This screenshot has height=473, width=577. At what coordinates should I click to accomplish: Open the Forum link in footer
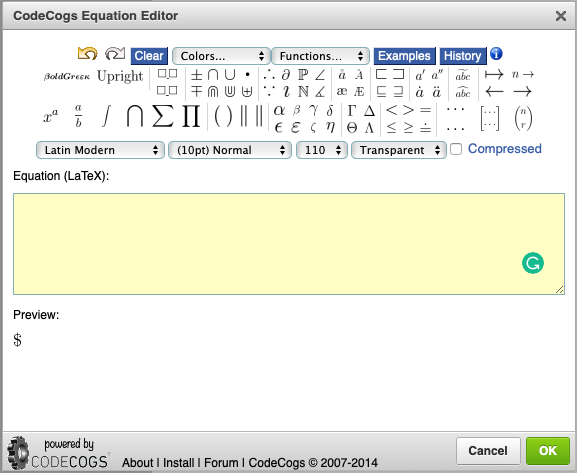point(221,462)
